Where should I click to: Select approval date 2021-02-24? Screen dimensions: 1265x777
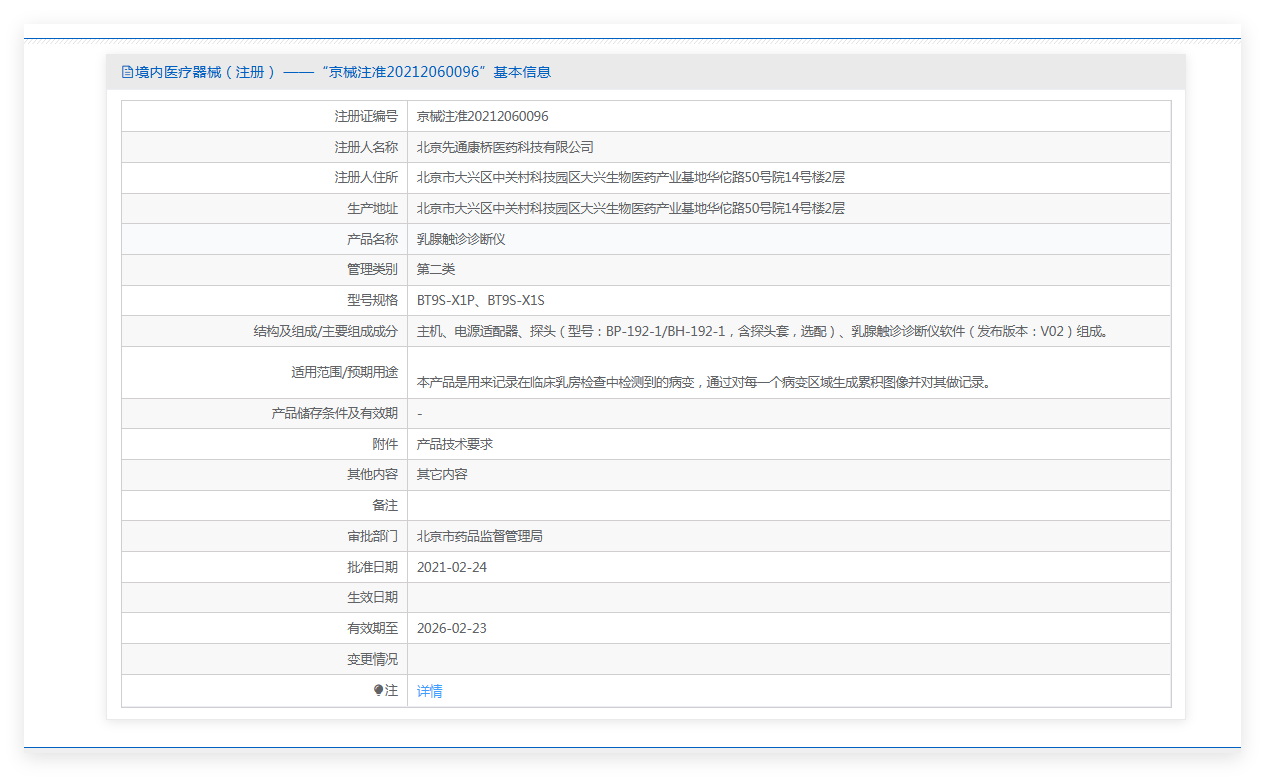click(452, 567)
